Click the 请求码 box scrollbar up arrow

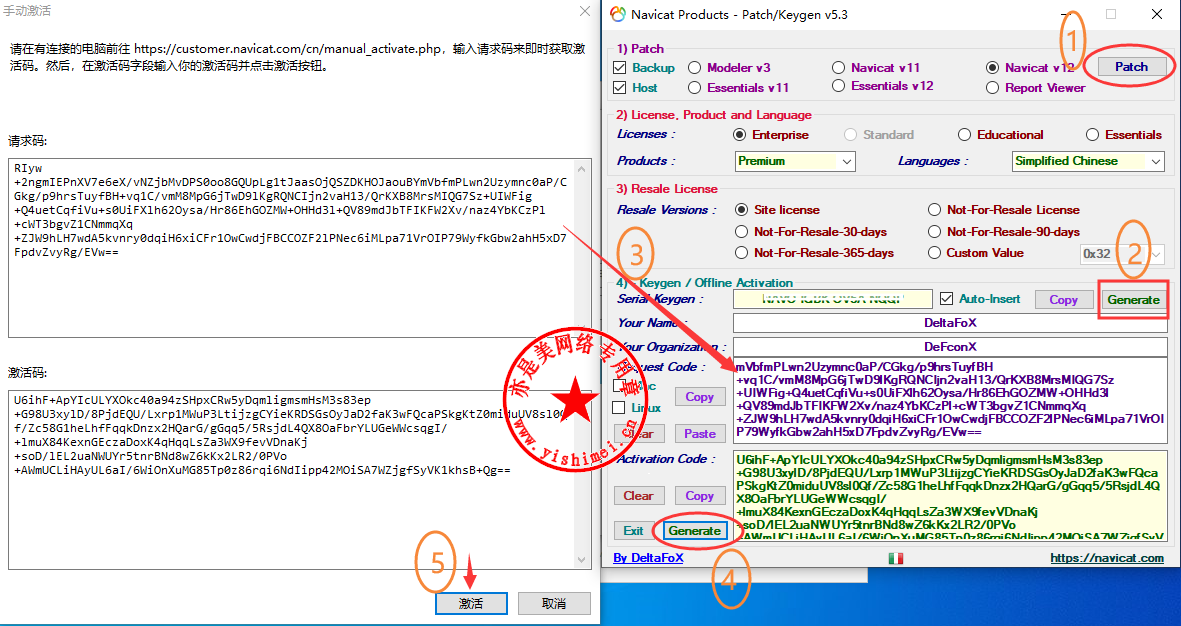point(582,167)
